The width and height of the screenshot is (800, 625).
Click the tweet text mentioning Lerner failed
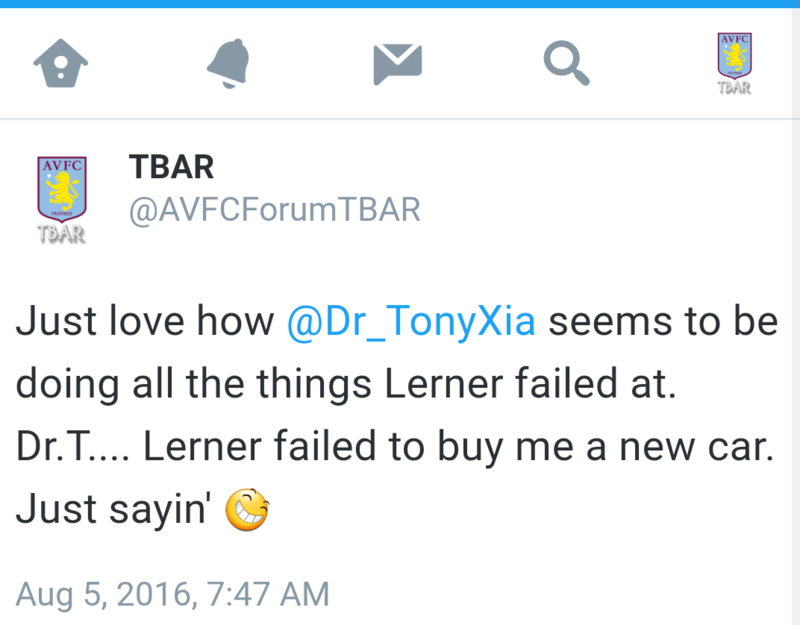pyautogui.click(x=397, y=414)
